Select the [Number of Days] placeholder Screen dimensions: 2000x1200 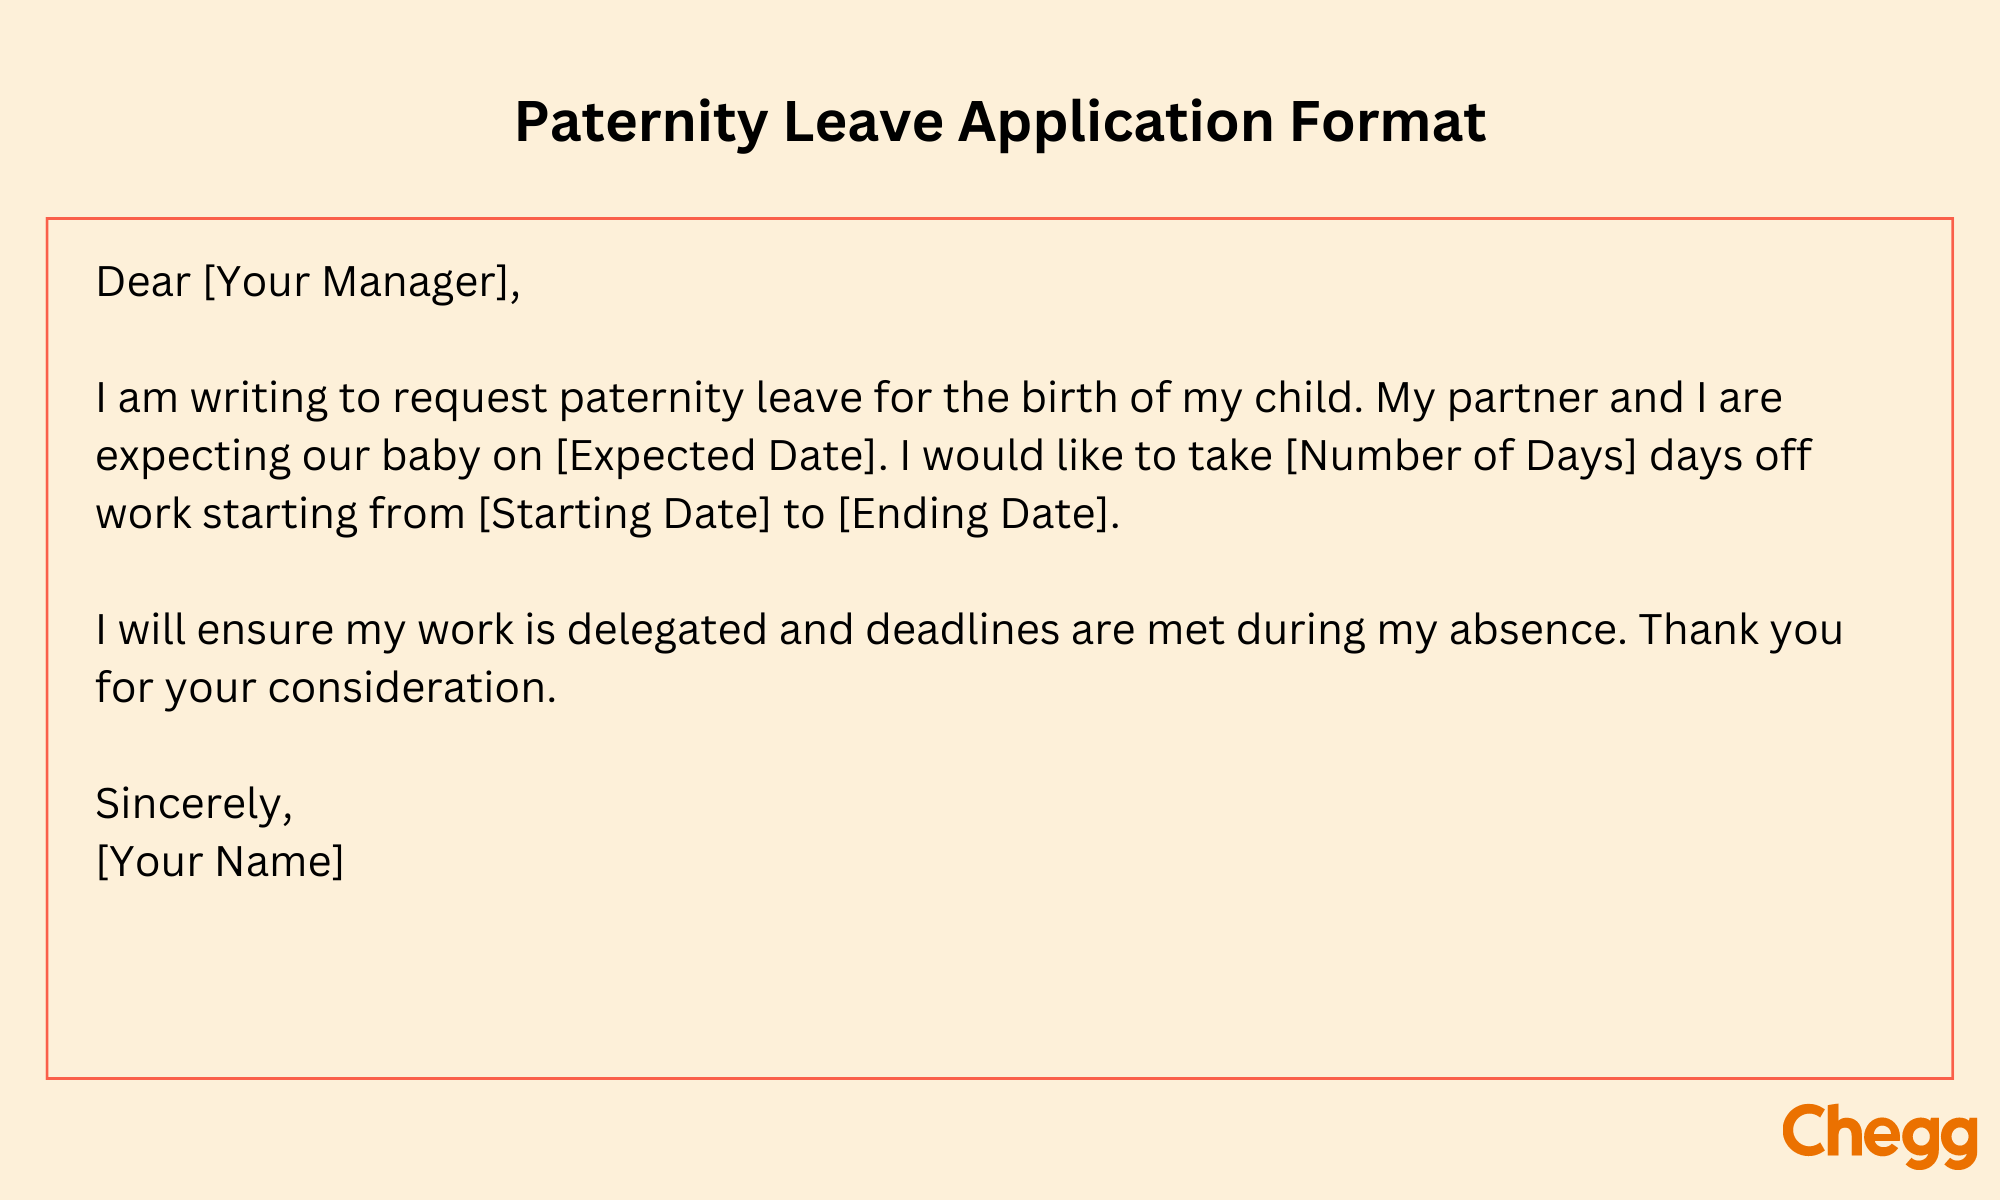click(1460, 456)
